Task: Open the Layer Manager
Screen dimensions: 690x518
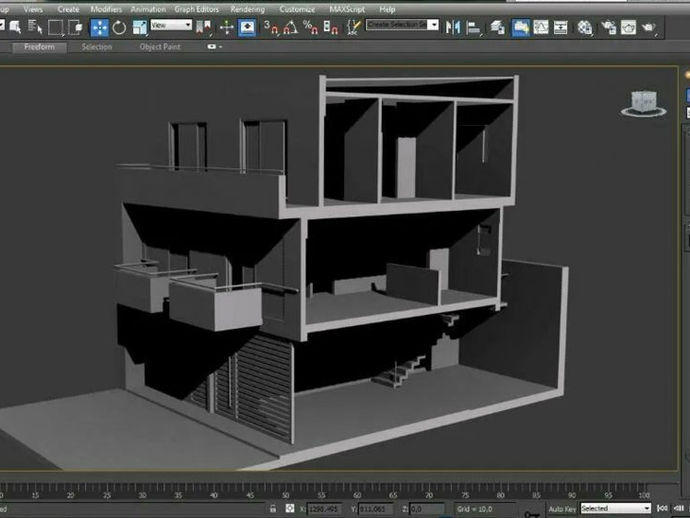Action: [x=497, y=27]
